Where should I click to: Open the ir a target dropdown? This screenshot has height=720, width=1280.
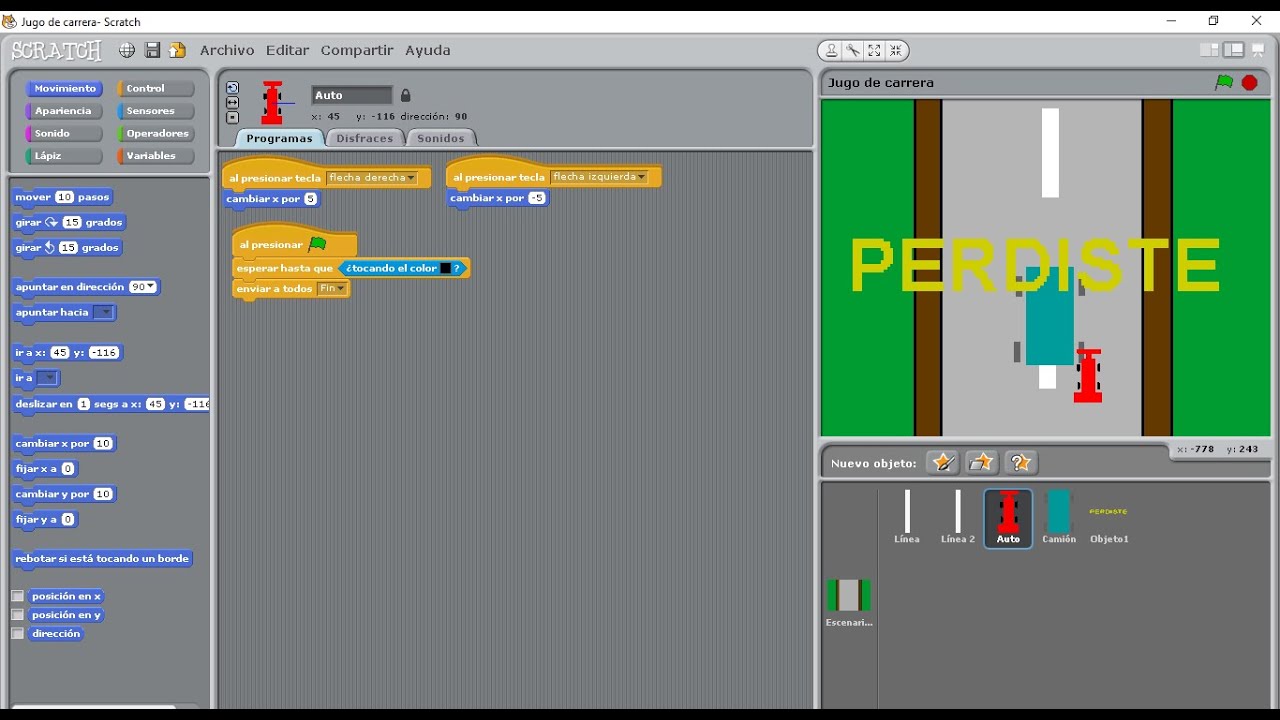pos(48,378)
